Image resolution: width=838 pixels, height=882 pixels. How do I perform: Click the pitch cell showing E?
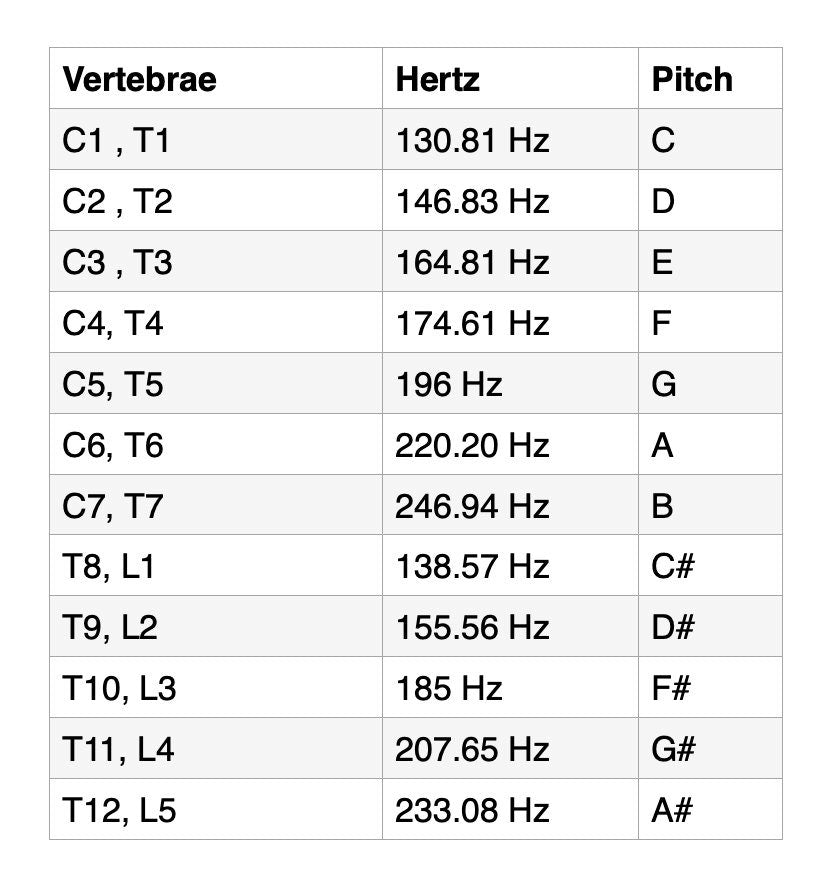tap(710, 261)
